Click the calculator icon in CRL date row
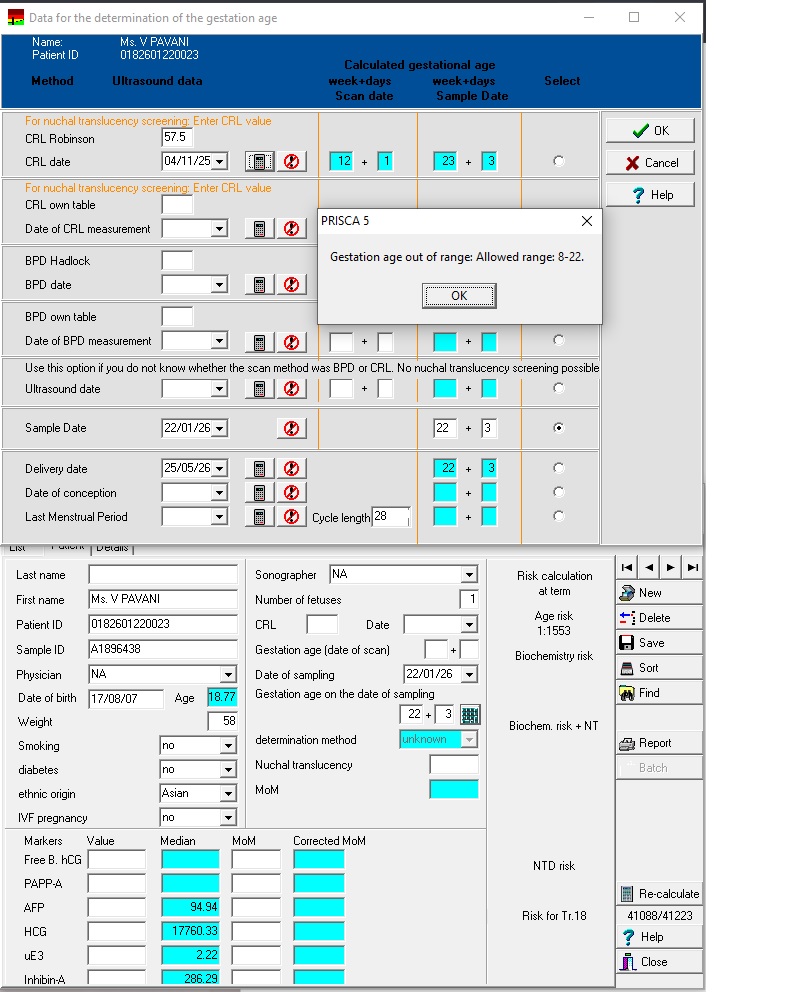Viewport: 799px width, 992px height. pyautogui.click(x=259, y=162)
